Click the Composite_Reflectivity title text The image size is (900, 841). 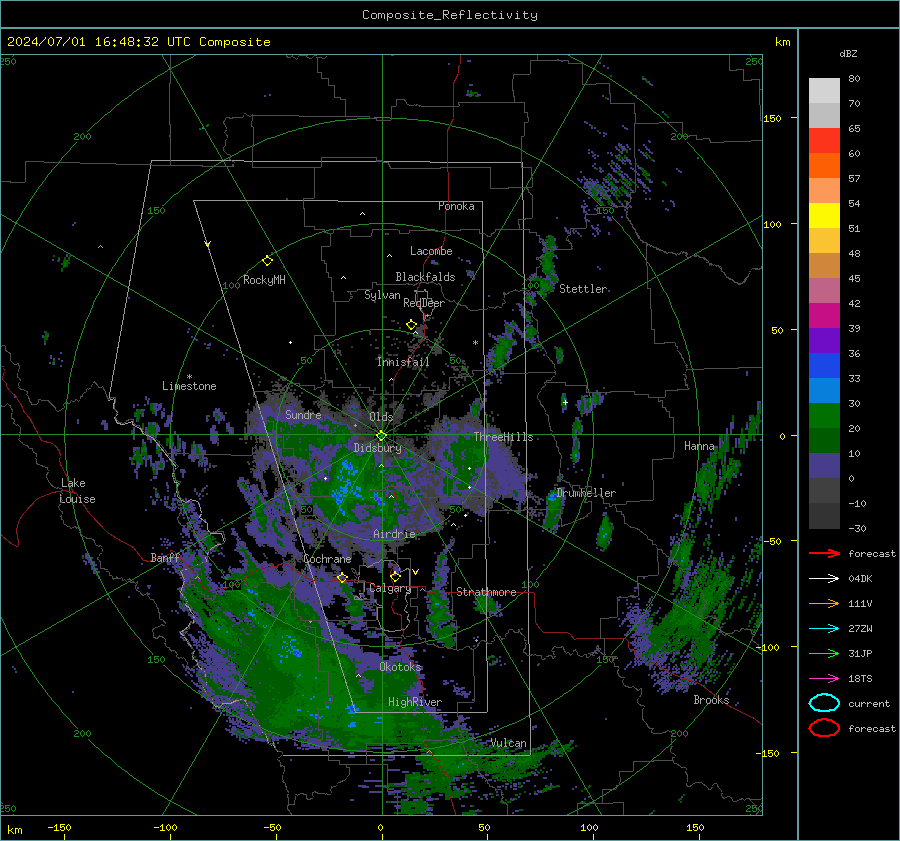click(x=449, y=15)
